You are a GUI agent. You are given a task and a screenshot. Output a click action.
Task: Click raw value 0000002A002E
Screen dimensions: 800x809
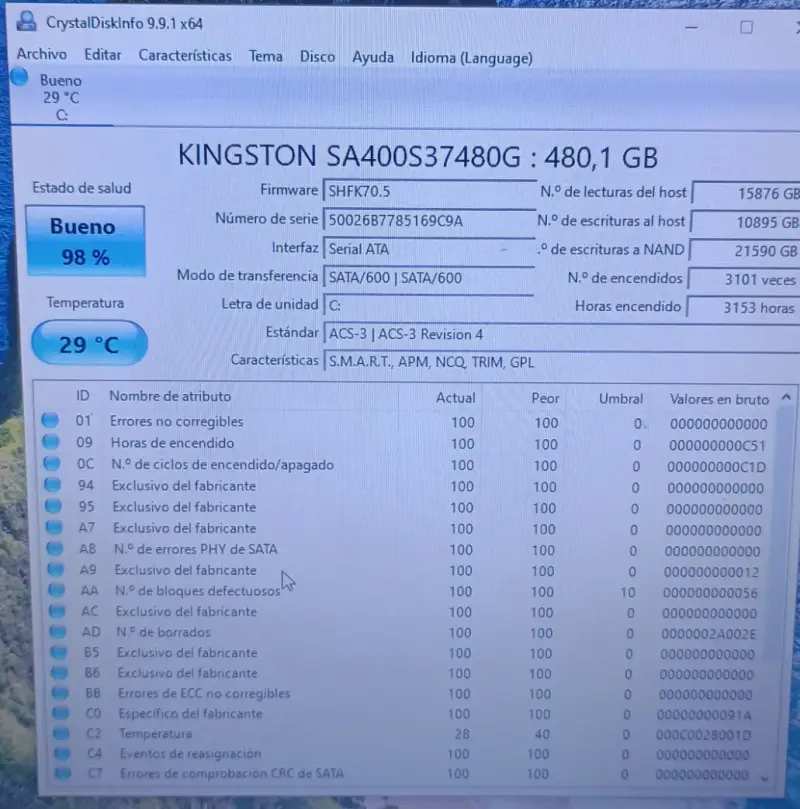pos(708,633)
